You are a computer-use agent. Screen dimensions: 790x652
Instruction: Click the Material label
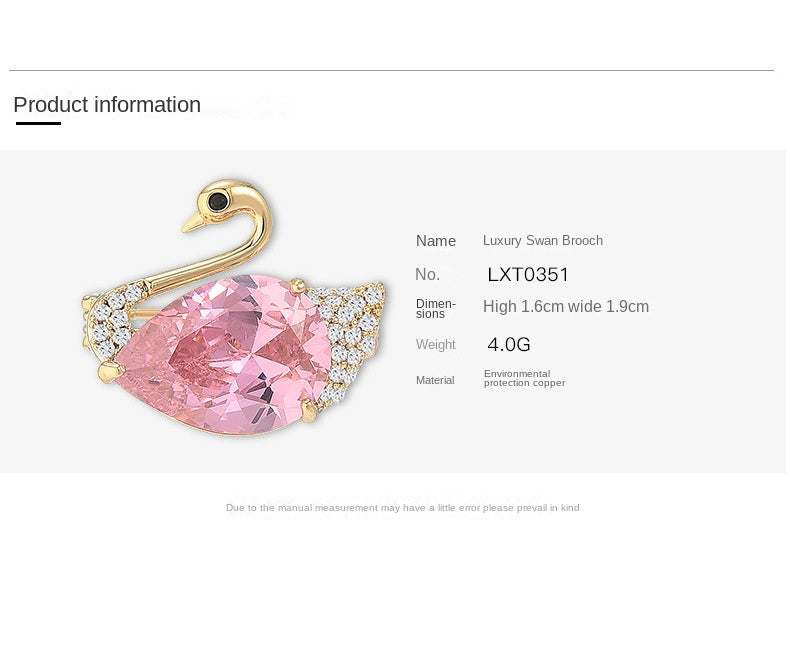click(435, 380)
